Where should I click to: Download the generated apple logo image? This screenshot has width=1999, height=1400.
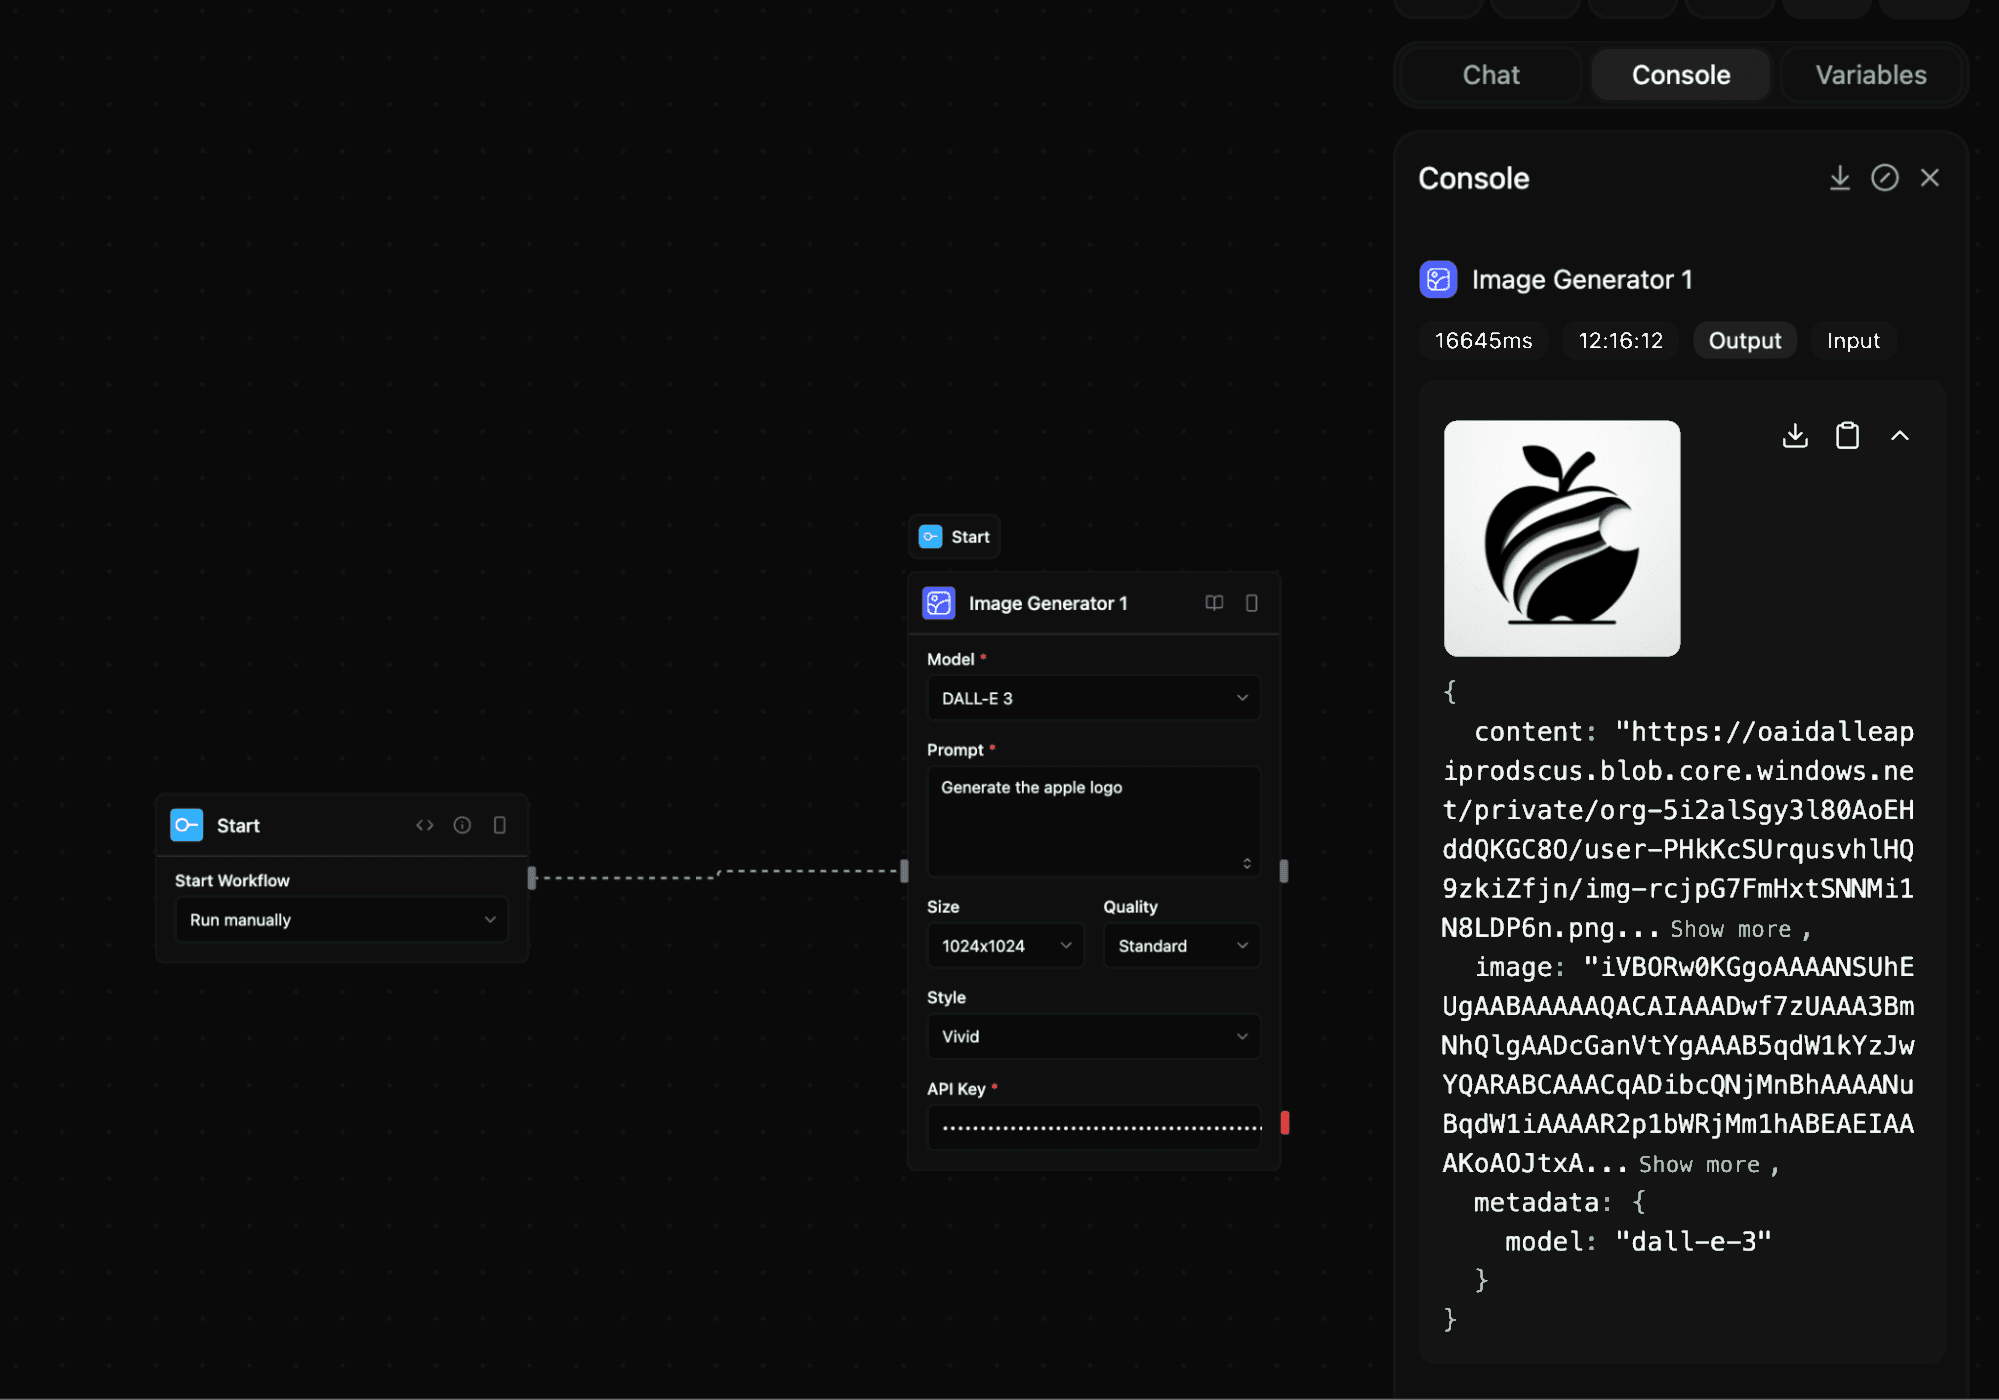[x=1794, y=435]
